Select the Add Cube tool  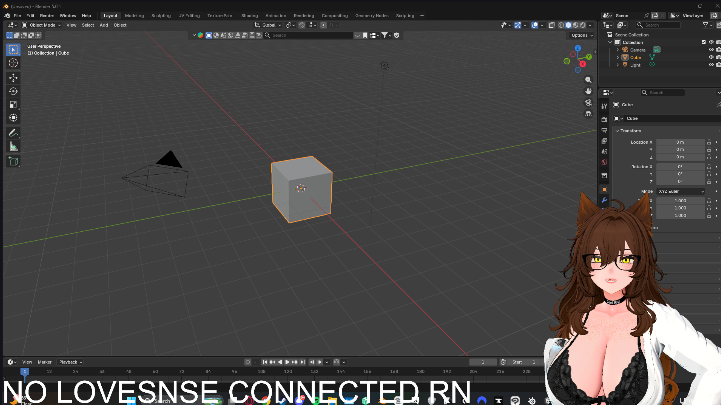click(x=13, y=161)
